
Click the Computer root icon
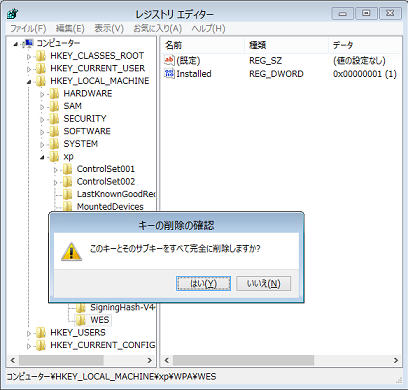pyautogui.click(x=29, y=43)
